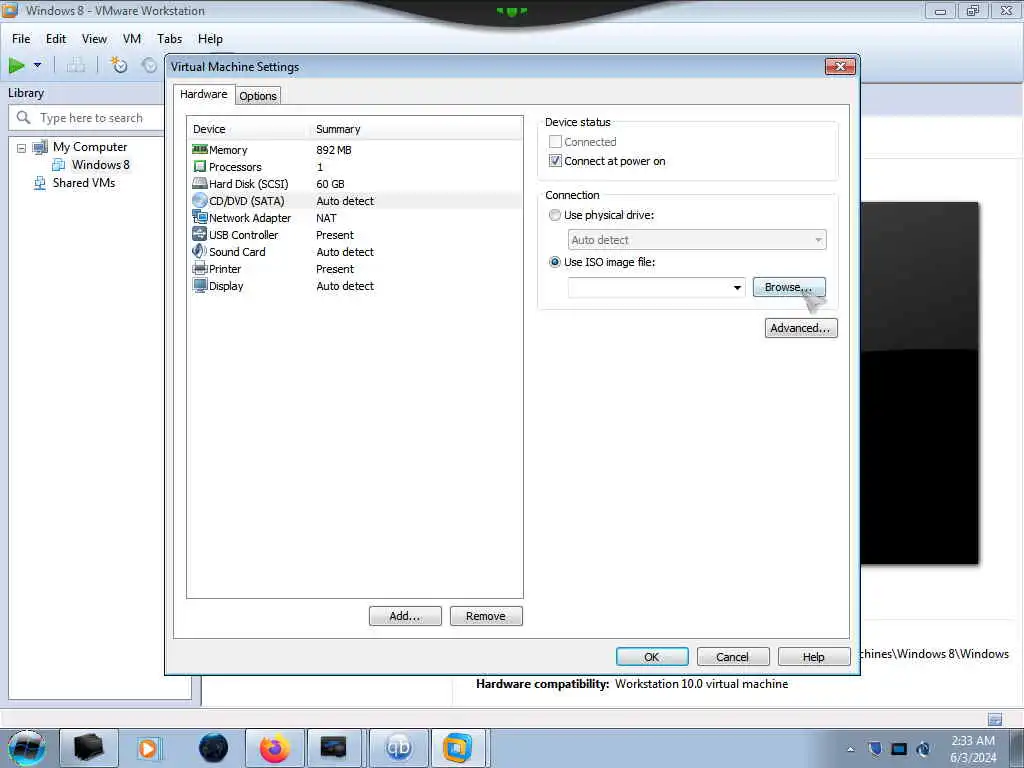Show hidden system tray icons
This screenshot has width=1024, height=768.
click(x=850, y=749)
